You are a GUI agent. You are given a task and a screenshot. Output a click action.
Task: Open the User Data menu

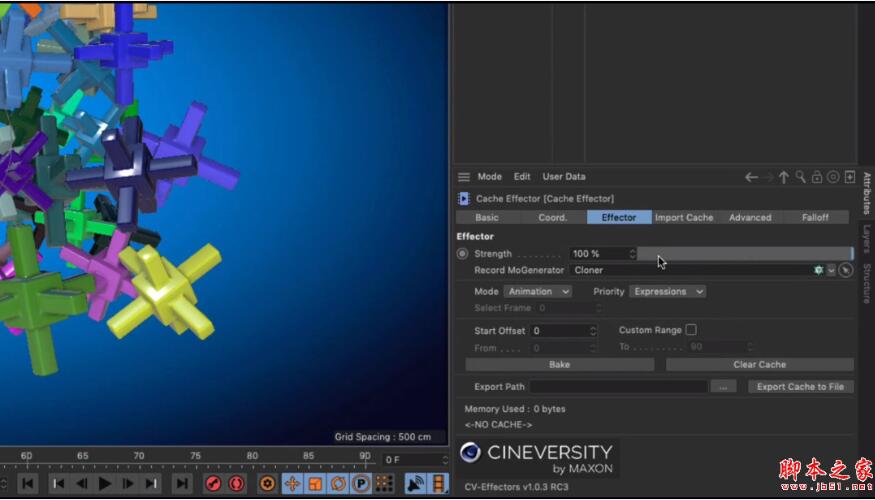point(564,176)
